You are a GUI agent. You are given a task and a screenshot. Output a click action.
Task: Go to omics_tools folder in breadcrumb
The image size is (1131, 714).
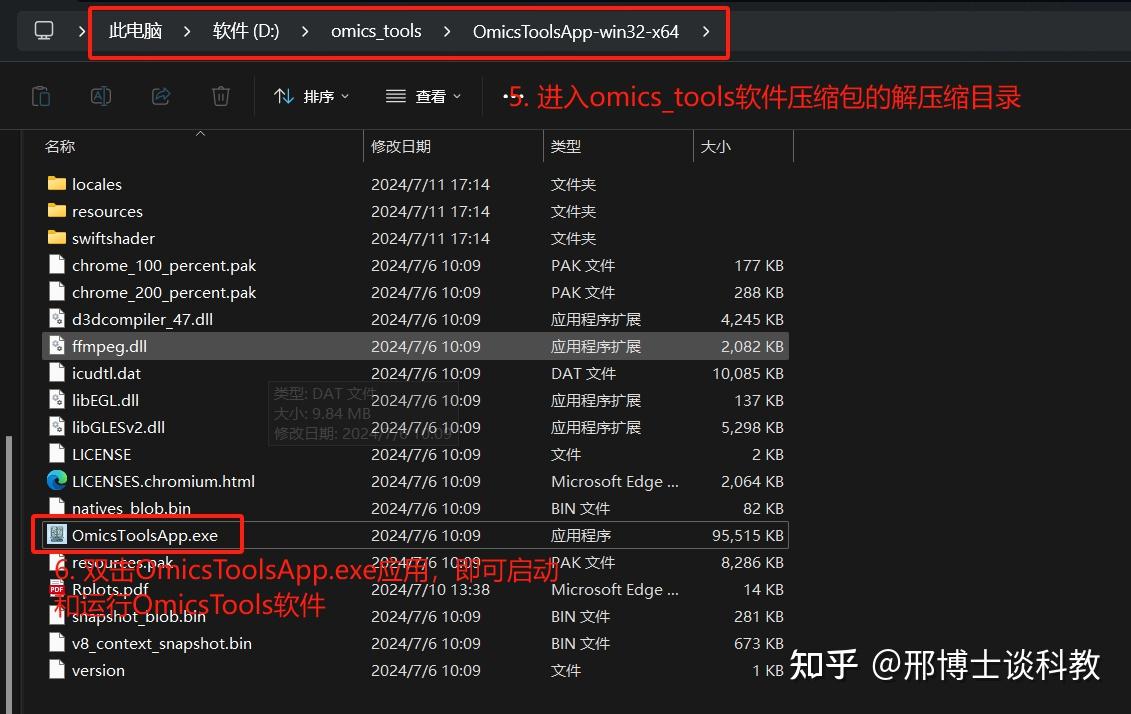(x=376, y=32)
